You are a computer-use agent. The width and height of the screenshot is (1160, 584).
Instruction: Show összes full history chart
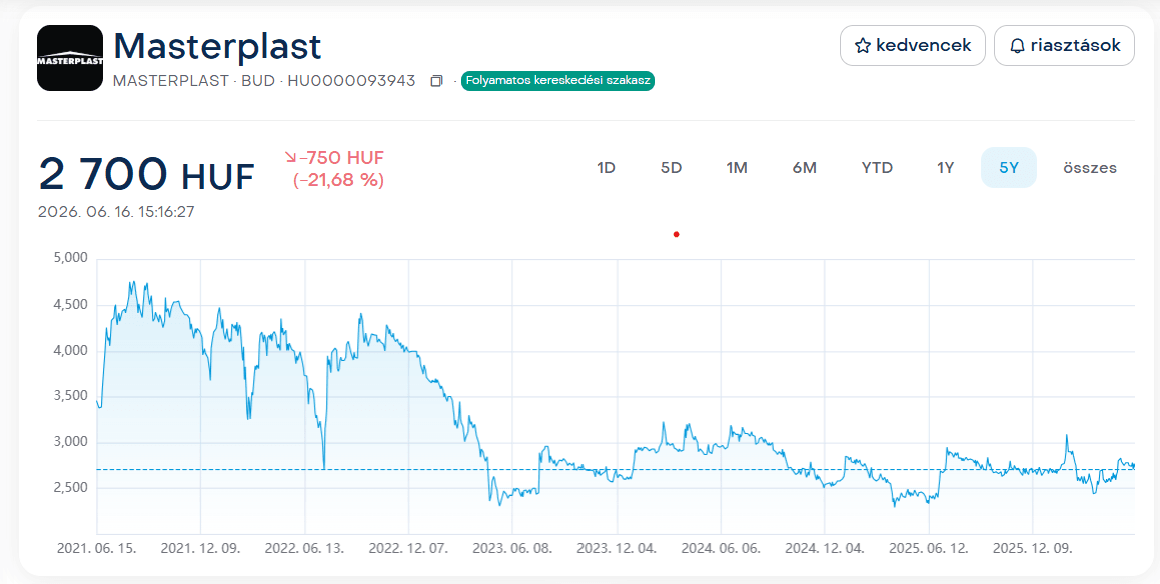point(1090,167)
